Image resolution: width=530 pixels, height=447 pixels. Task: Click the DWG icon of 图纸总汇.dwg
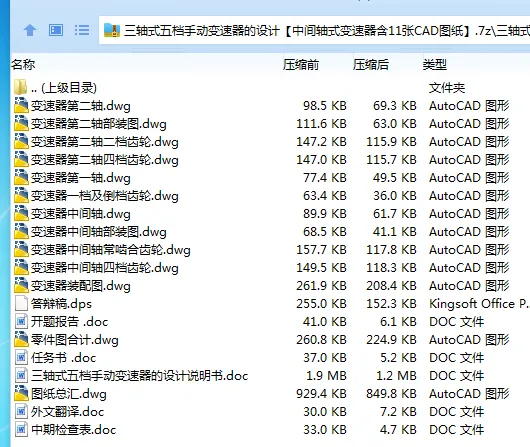tap(21, 393)
